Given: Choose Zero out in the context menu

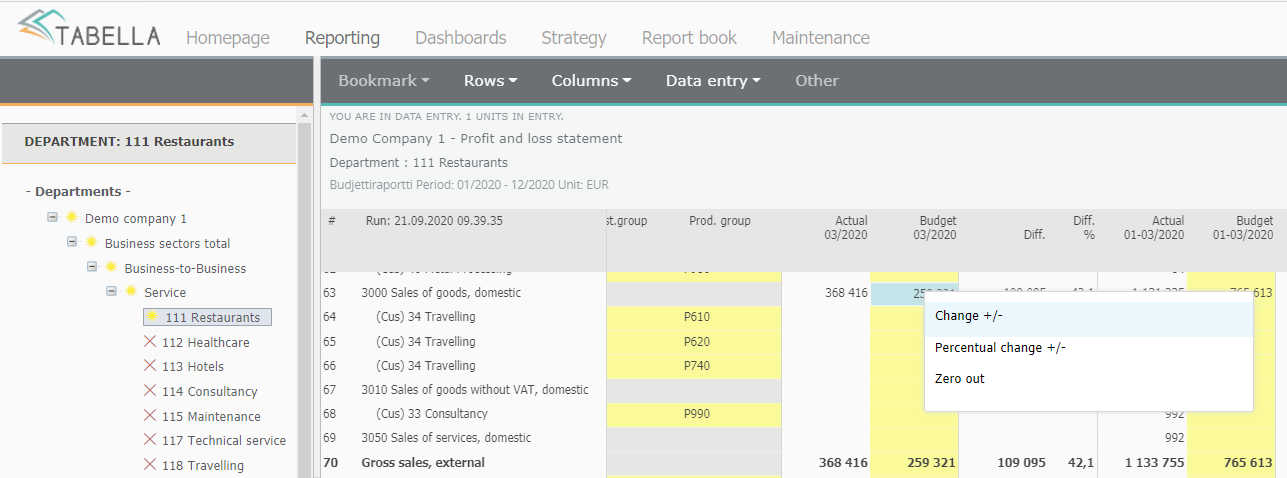Looking at the screenshot, I should point(960,379).
